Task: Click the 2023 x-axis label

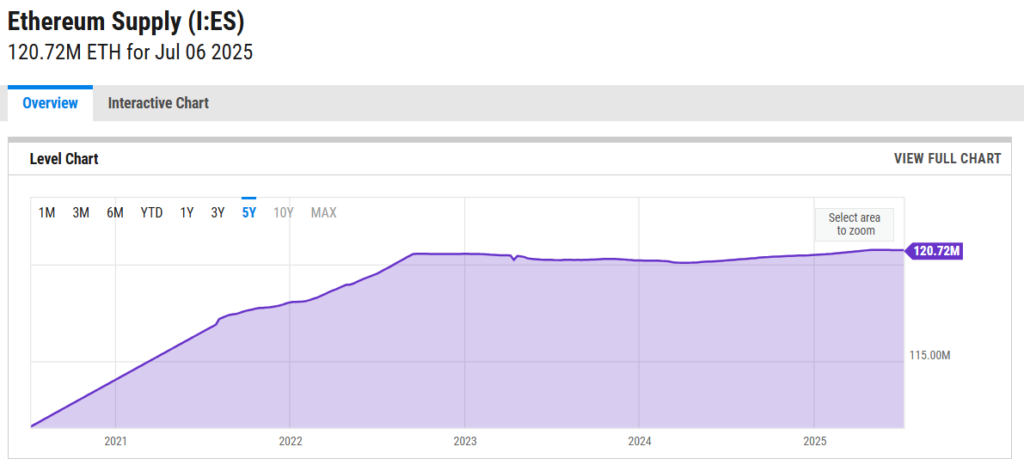Action: [465, 441]
